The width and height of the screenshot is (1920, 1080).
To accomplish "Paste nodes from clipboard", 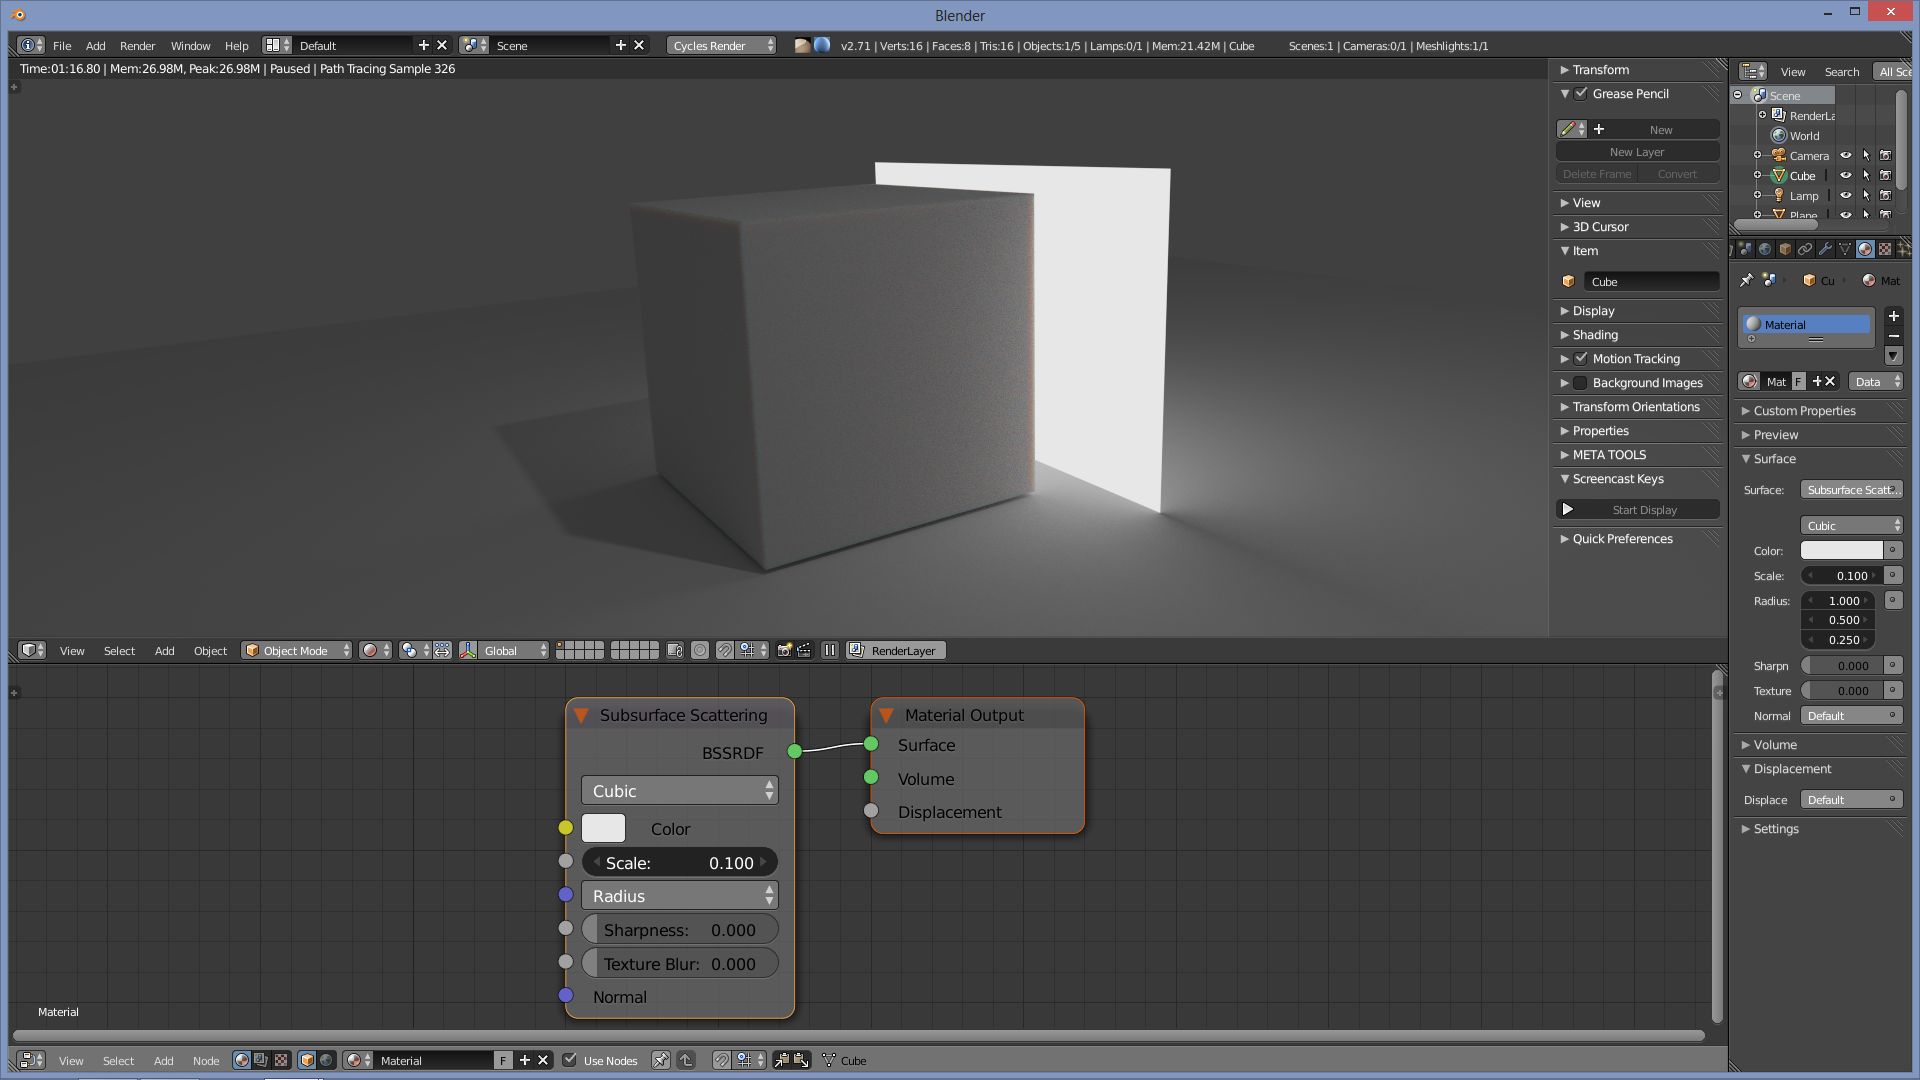I will point(801,1060).
